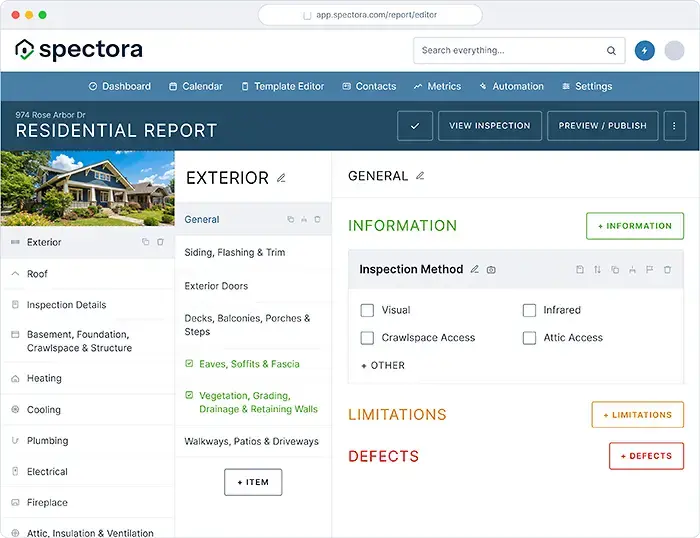Enable the Attic Access checkbox
The image size is (700, 538).
click(x=529, y=338)
